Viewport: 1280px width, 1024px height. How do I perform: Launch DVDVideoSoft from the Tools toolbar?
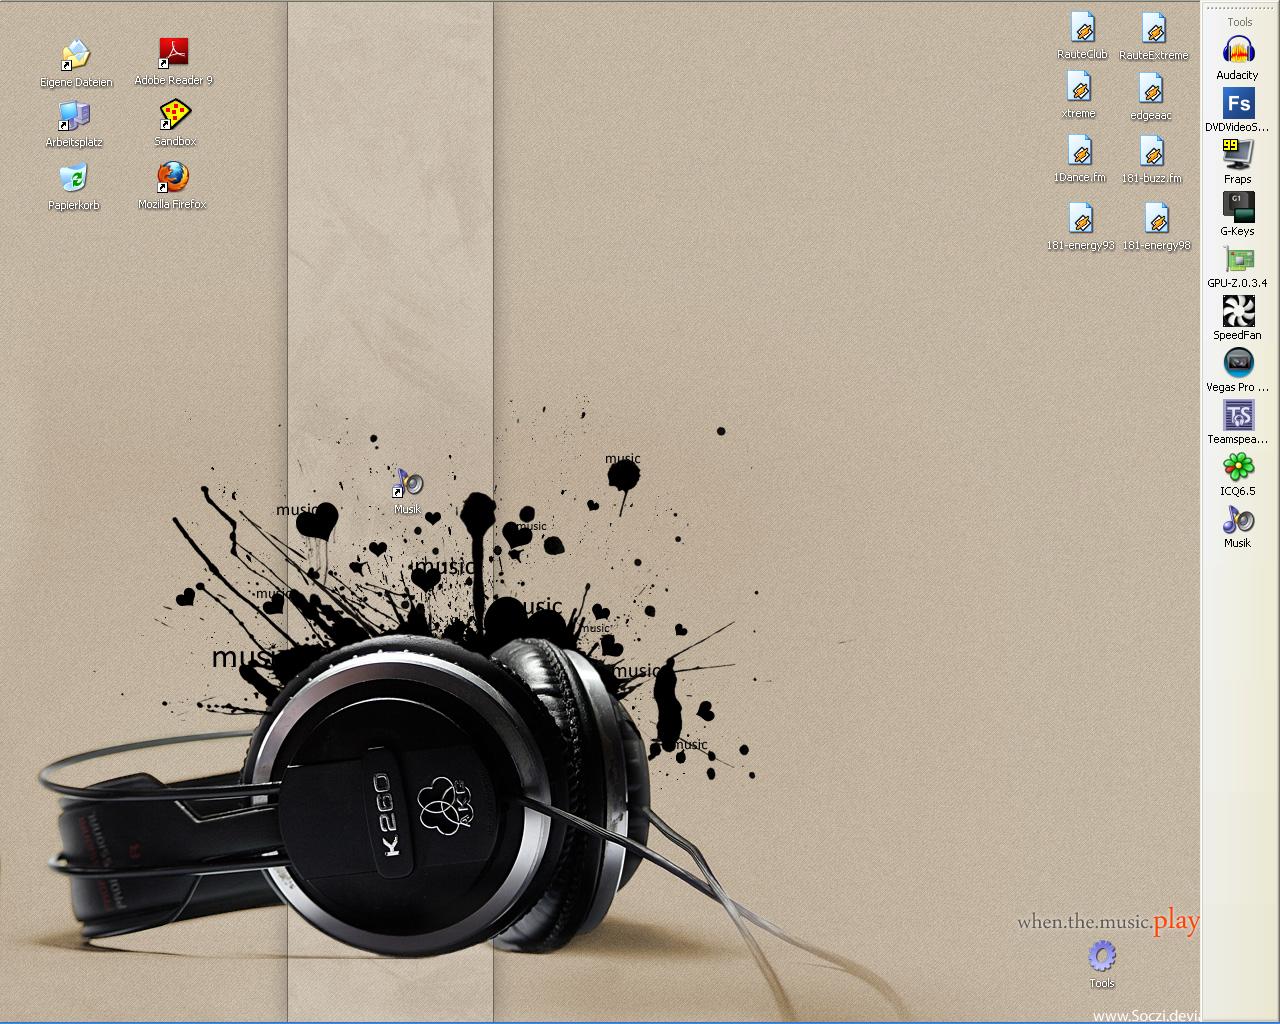tap(1238, 103)
